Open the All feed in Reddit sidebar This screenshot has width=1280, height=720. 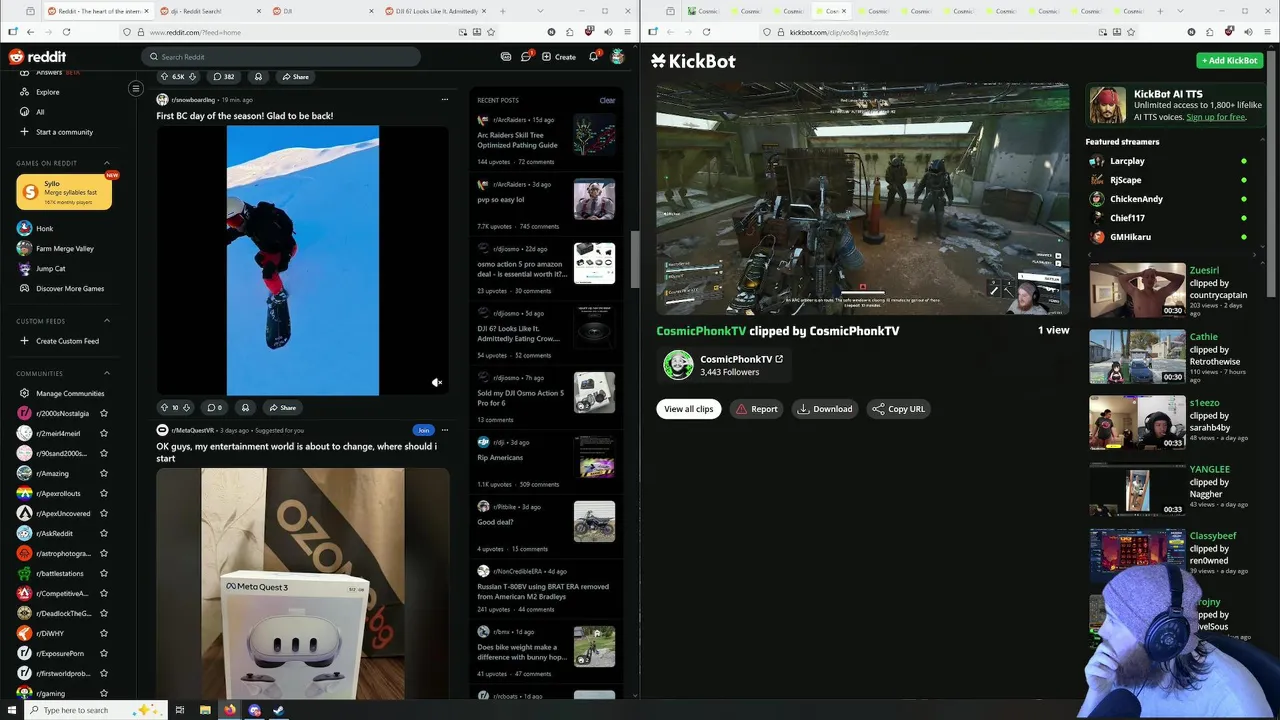40,112
